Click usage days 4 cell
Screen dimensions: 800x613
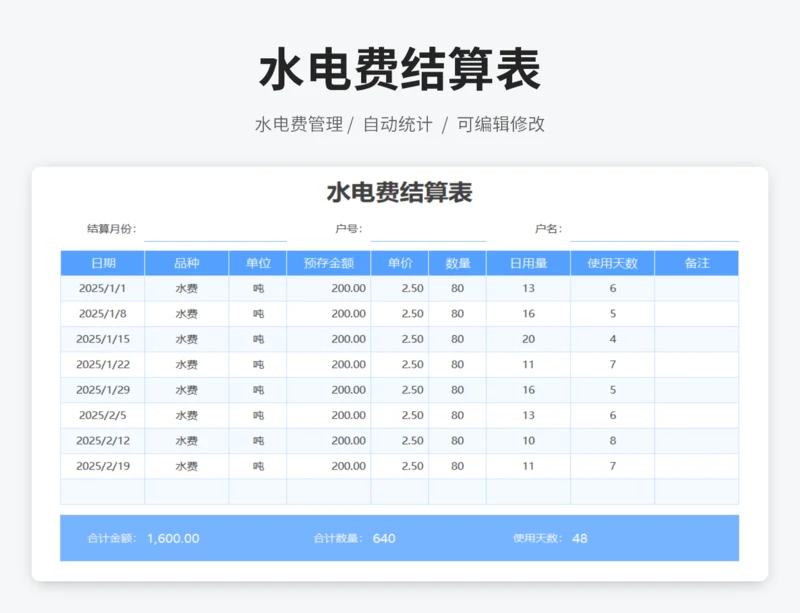tap(612, 339)
